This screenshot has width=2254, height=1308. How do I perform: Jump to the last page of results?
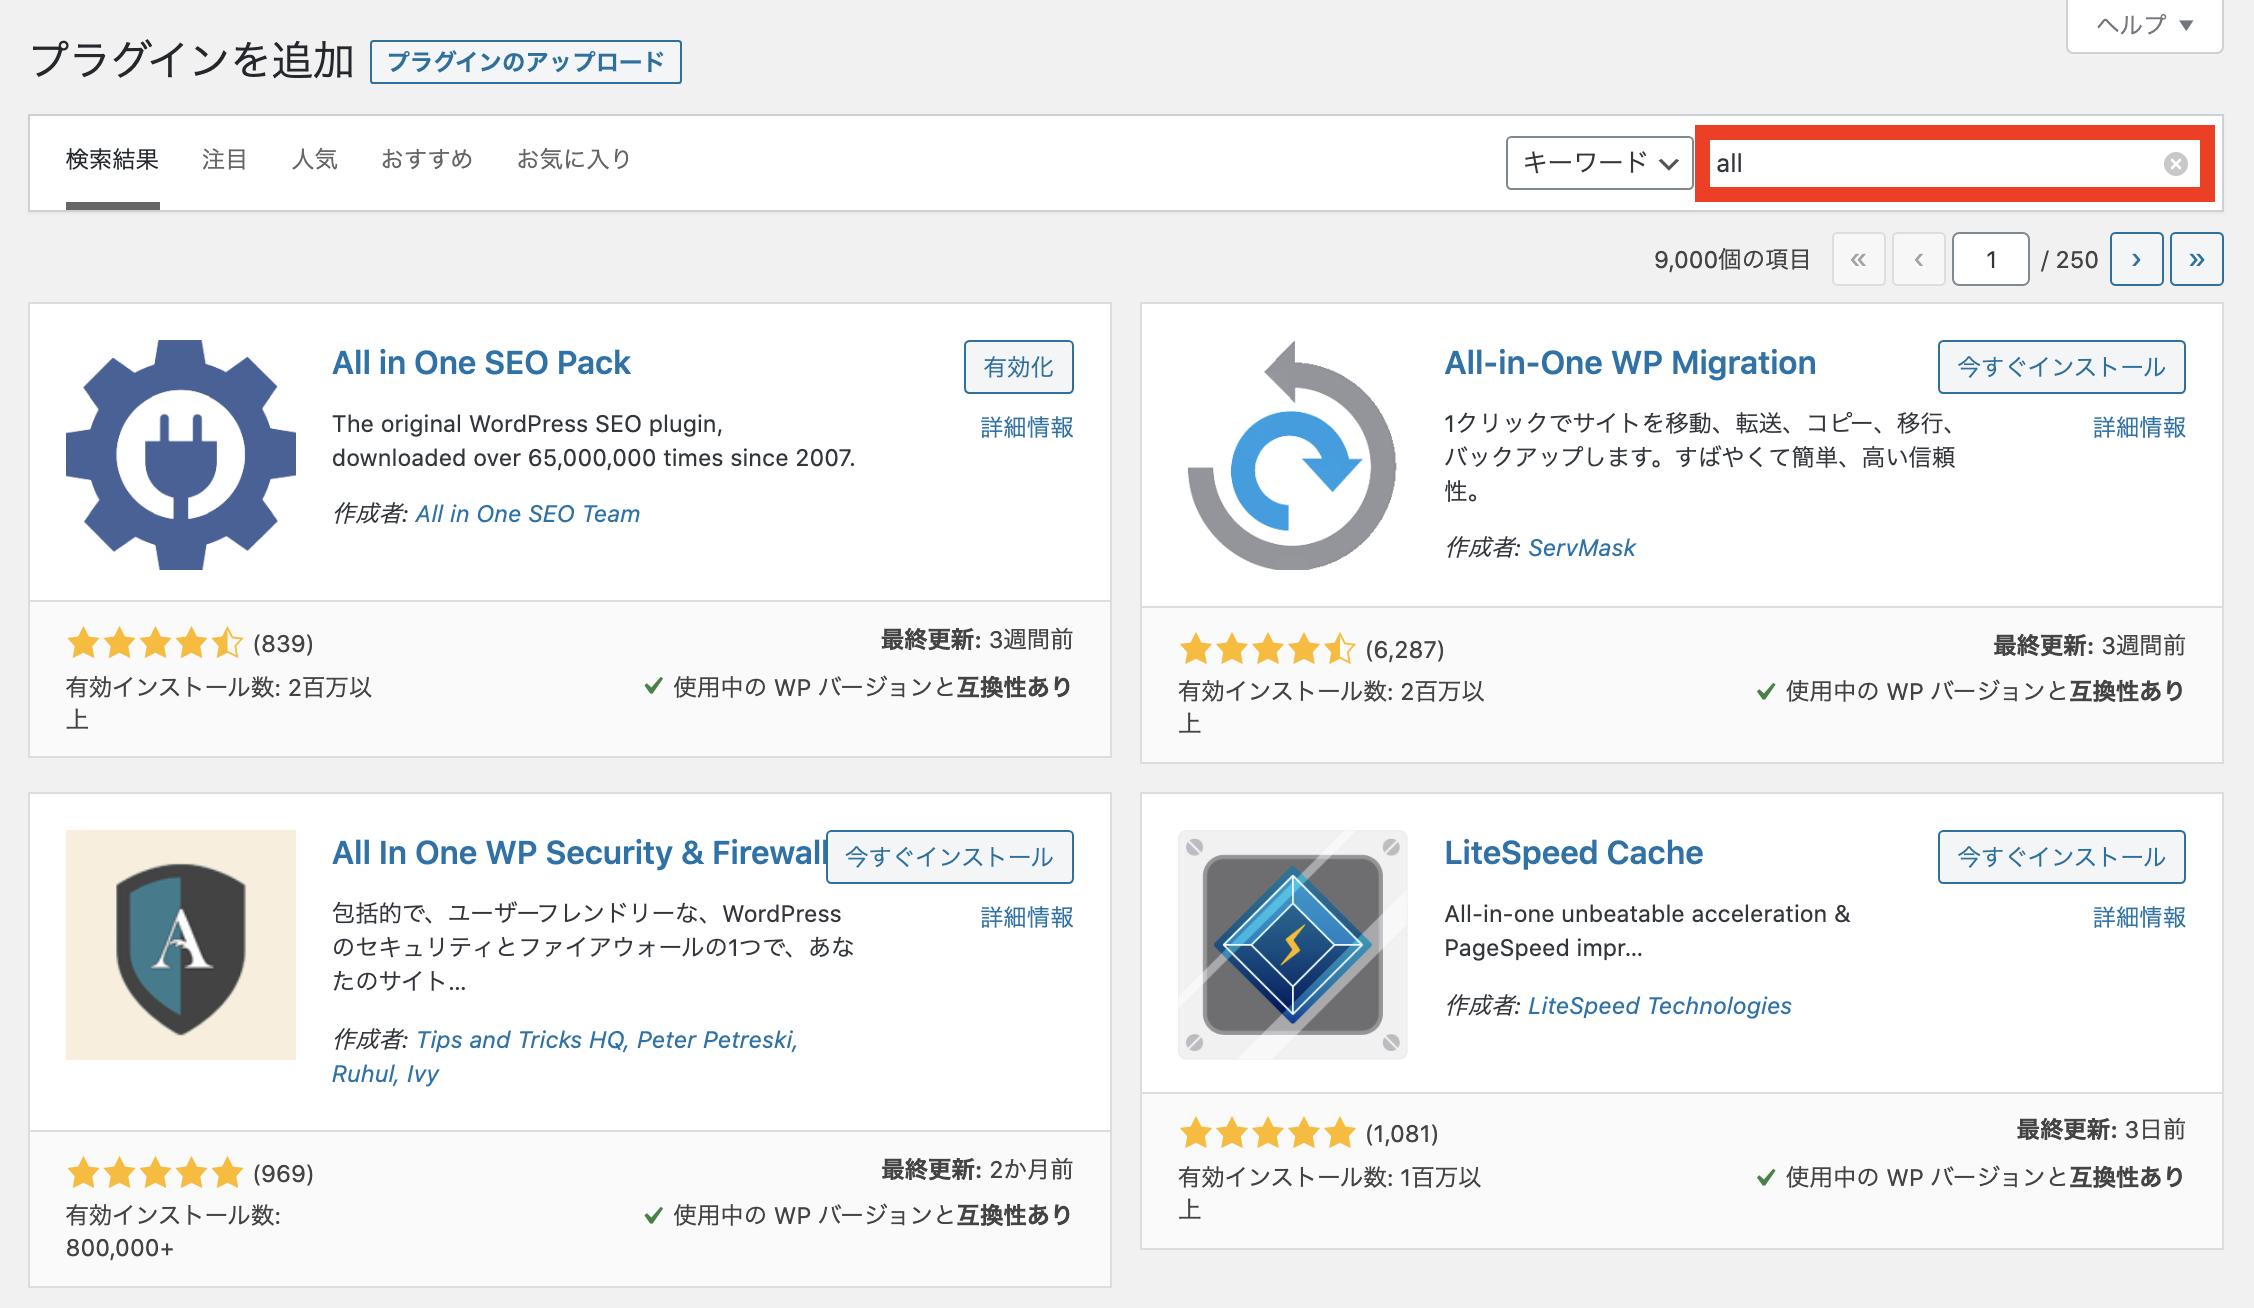(2197, 260)
